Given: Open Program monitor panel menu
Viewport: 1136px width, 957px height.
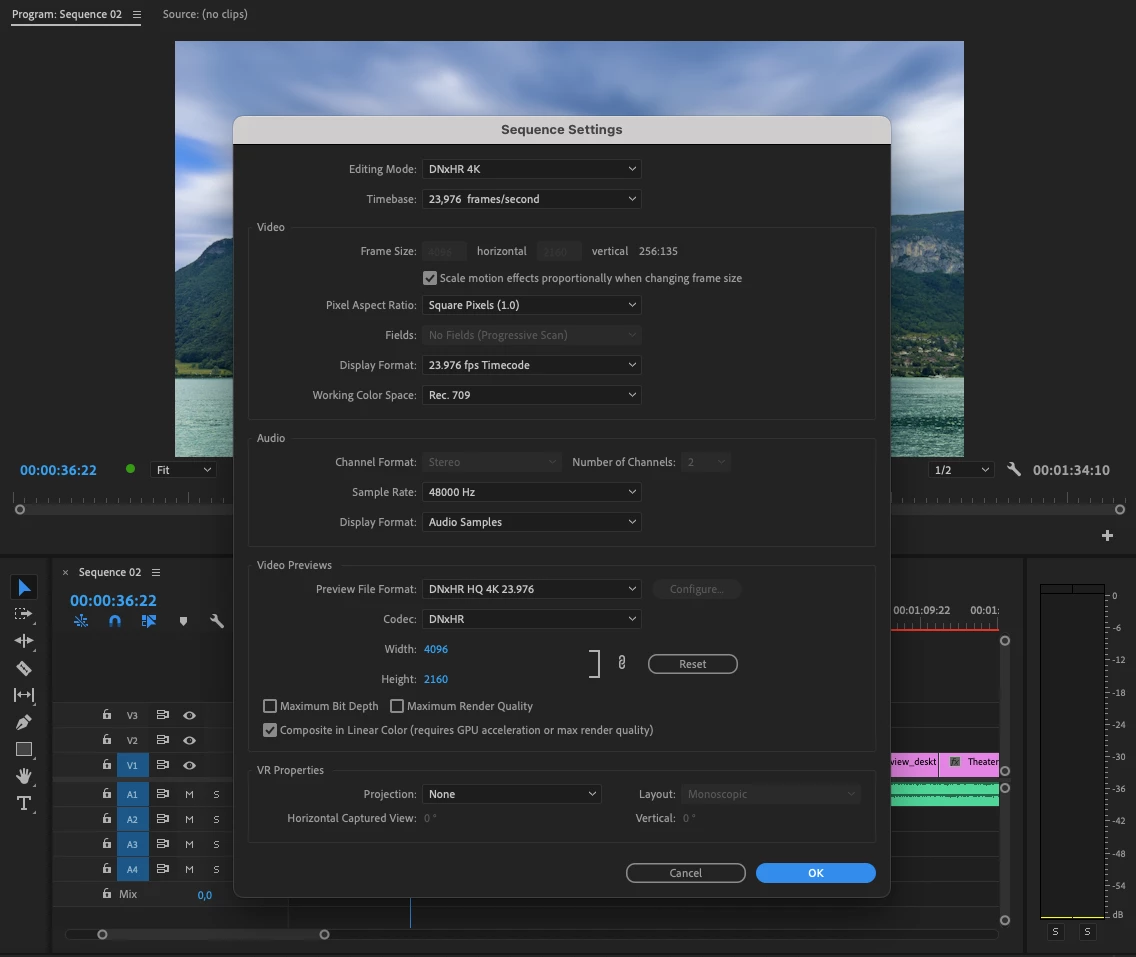Looking at the screenshot, I should pos(136,14).
